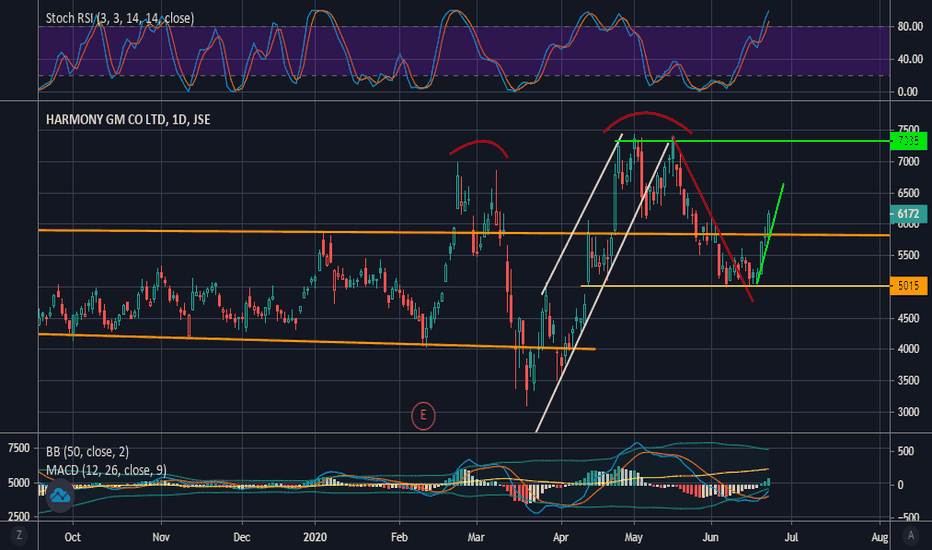Click the Mar date axis label
This screenshot has height=550, width=932.
click(x=476, y=538)
